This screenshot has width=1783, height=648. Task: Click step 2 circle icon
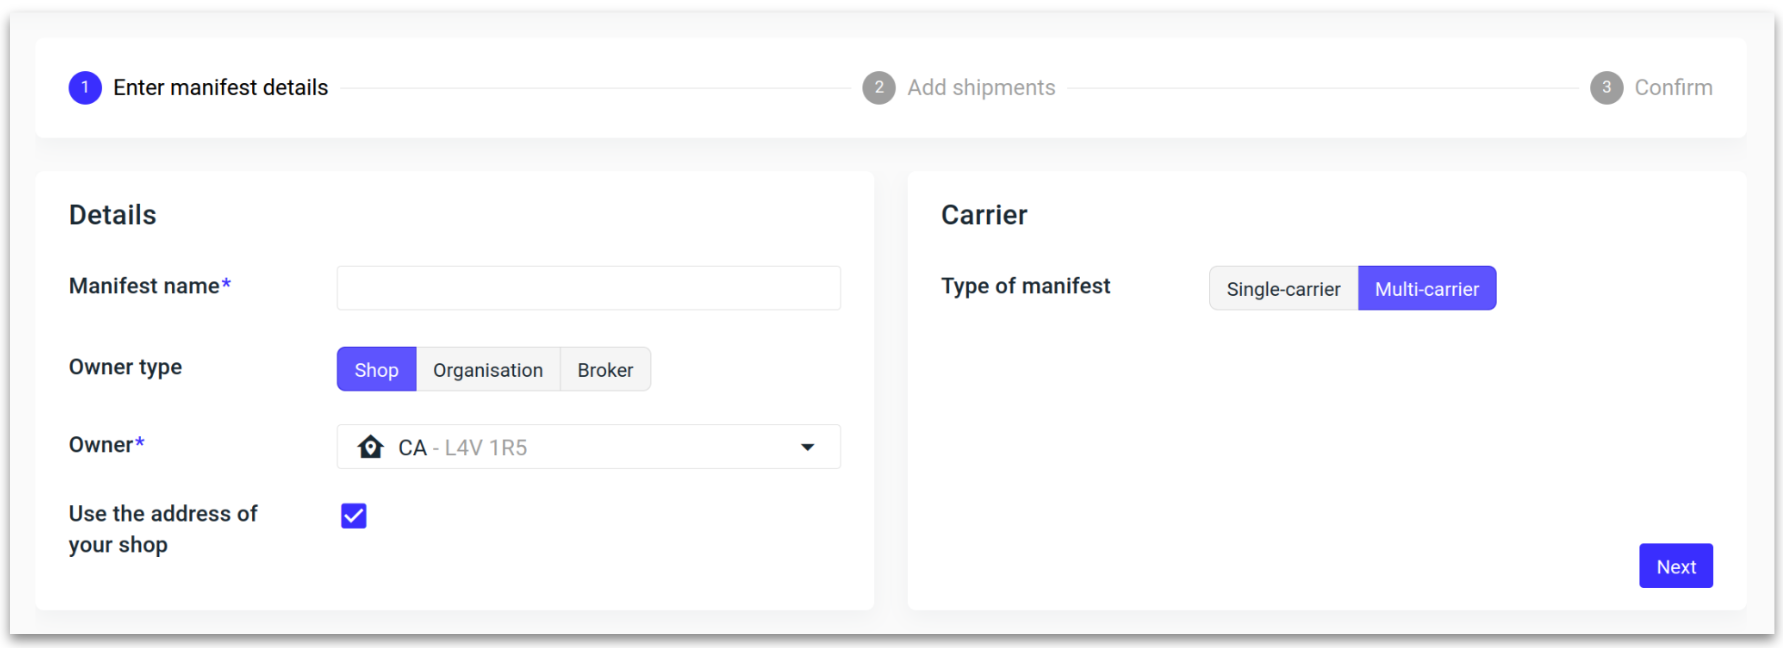[x=879, y=88]
